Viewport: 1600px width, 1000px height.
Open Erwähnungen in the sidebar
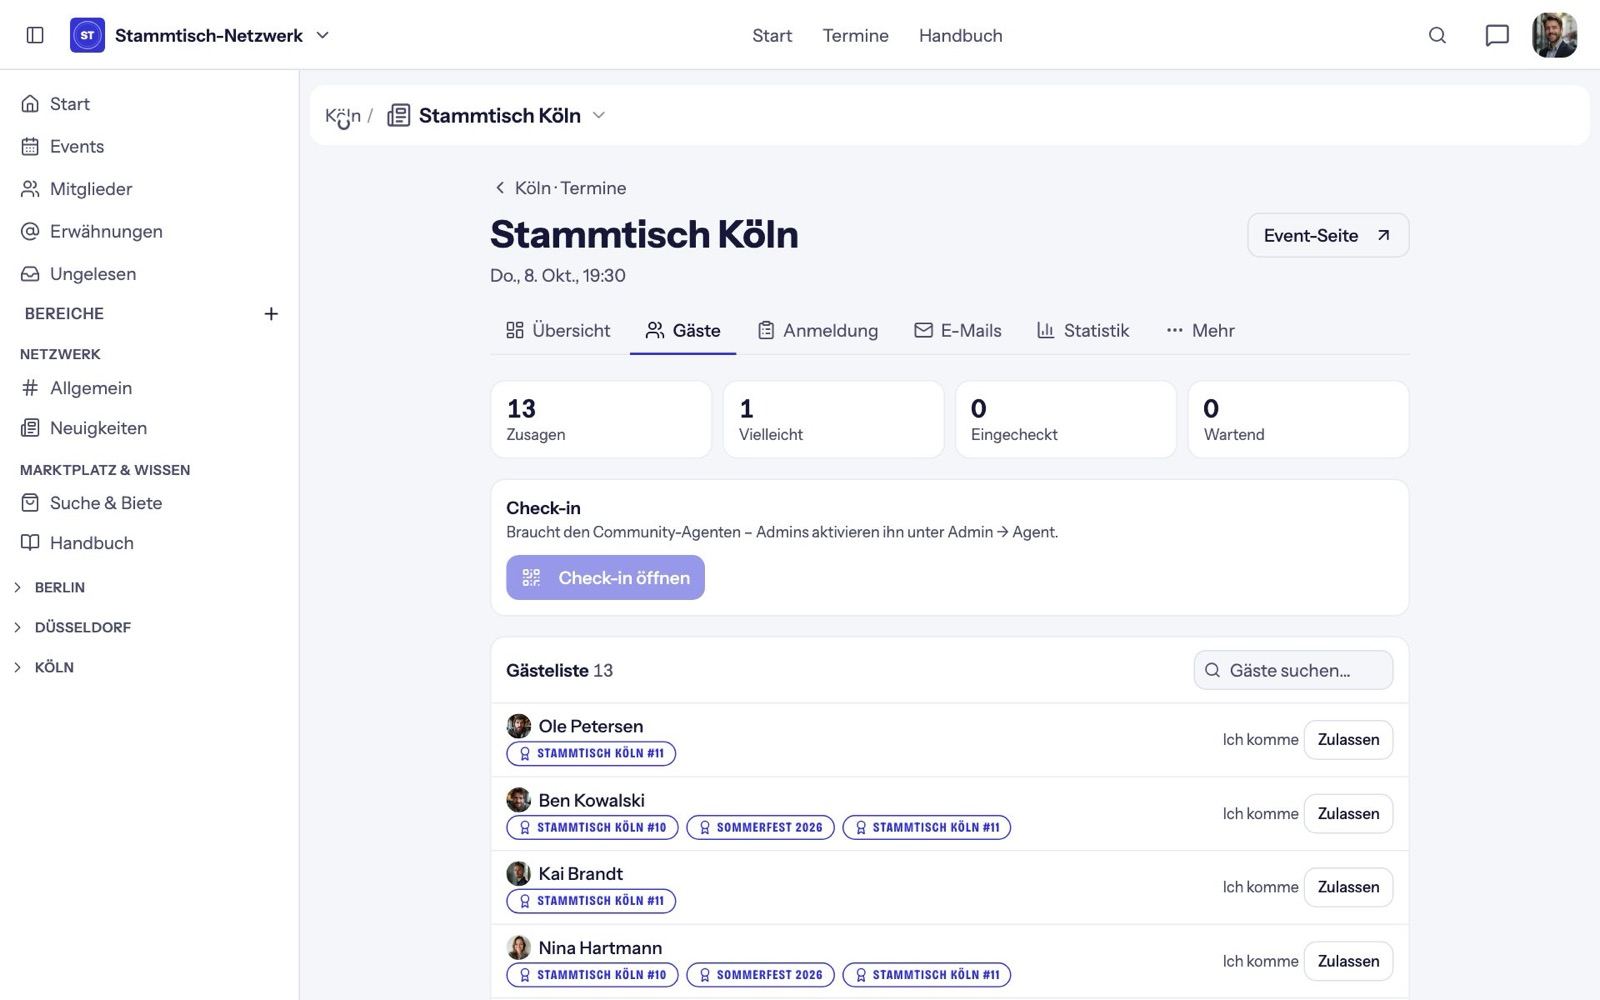pos(149,231)
